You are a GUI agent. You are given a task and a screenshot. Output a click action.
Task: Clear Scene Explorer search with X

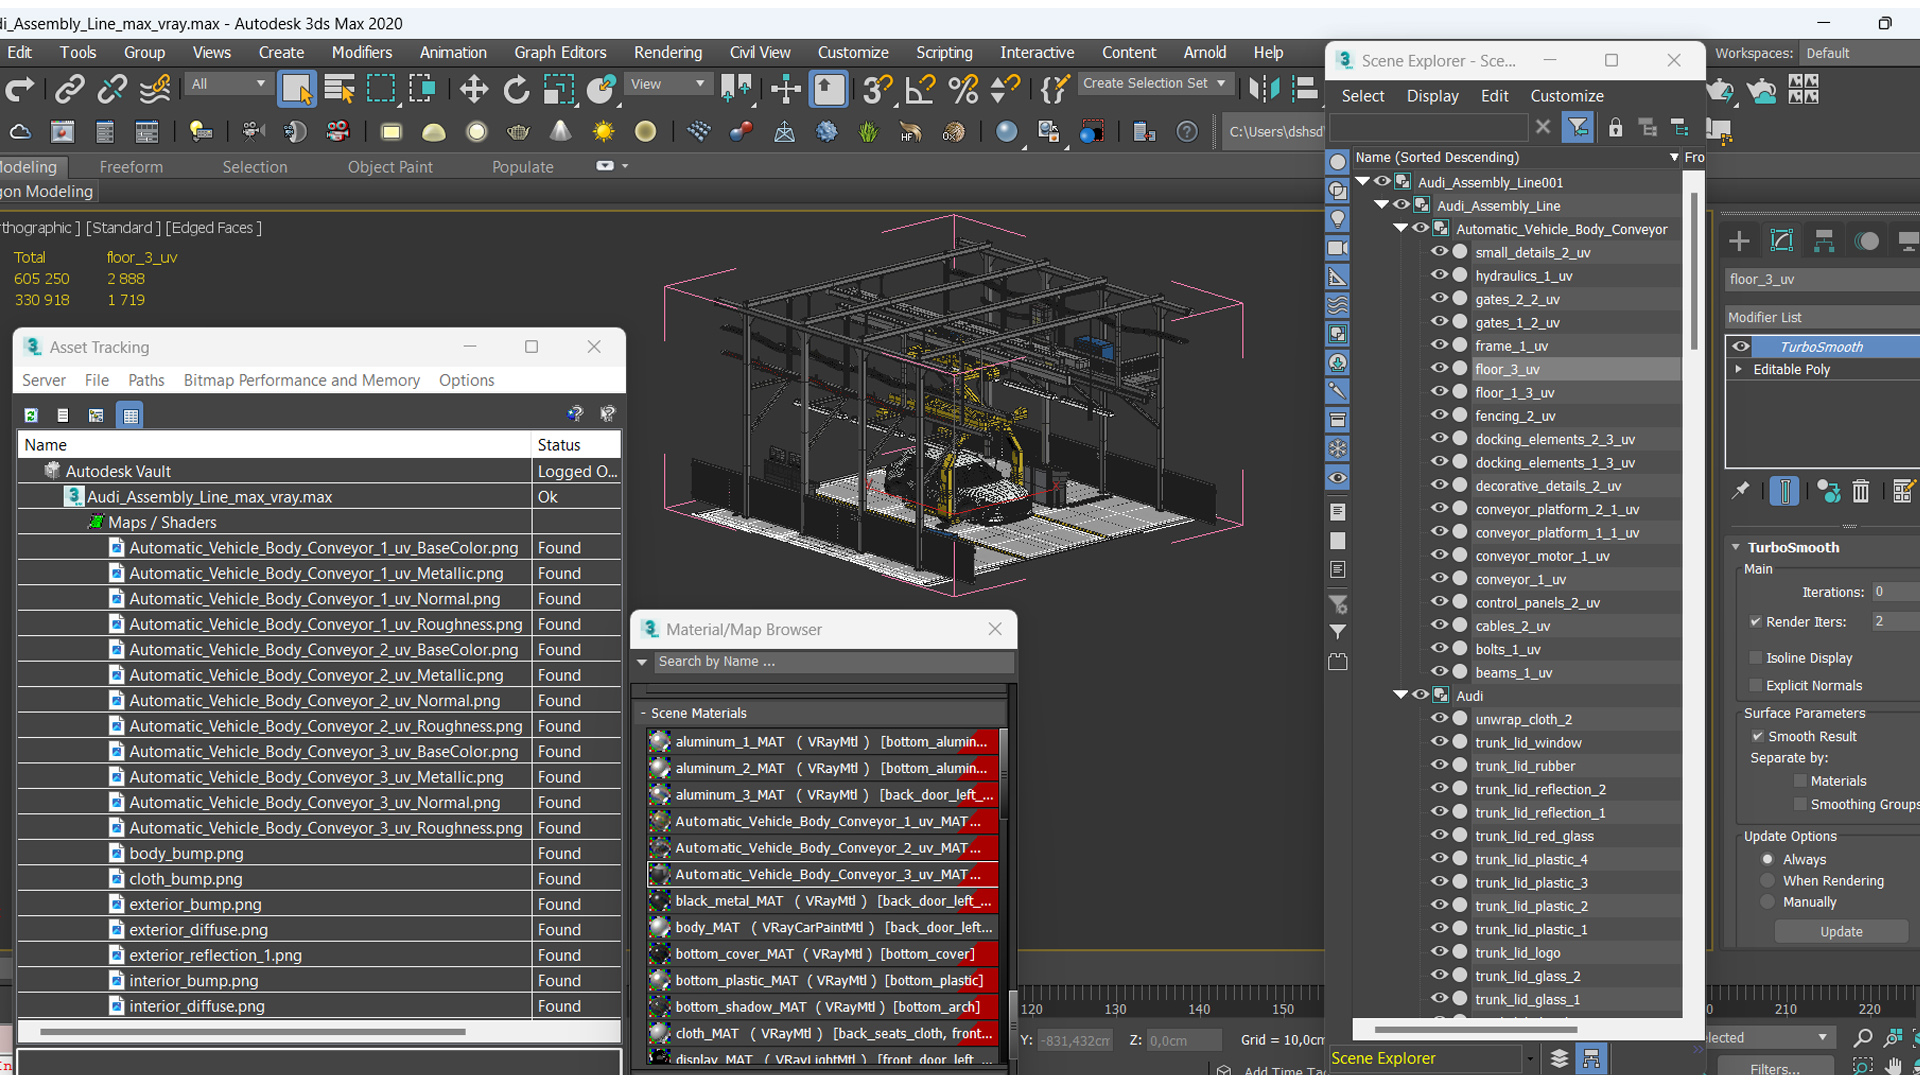[1543, 127]
